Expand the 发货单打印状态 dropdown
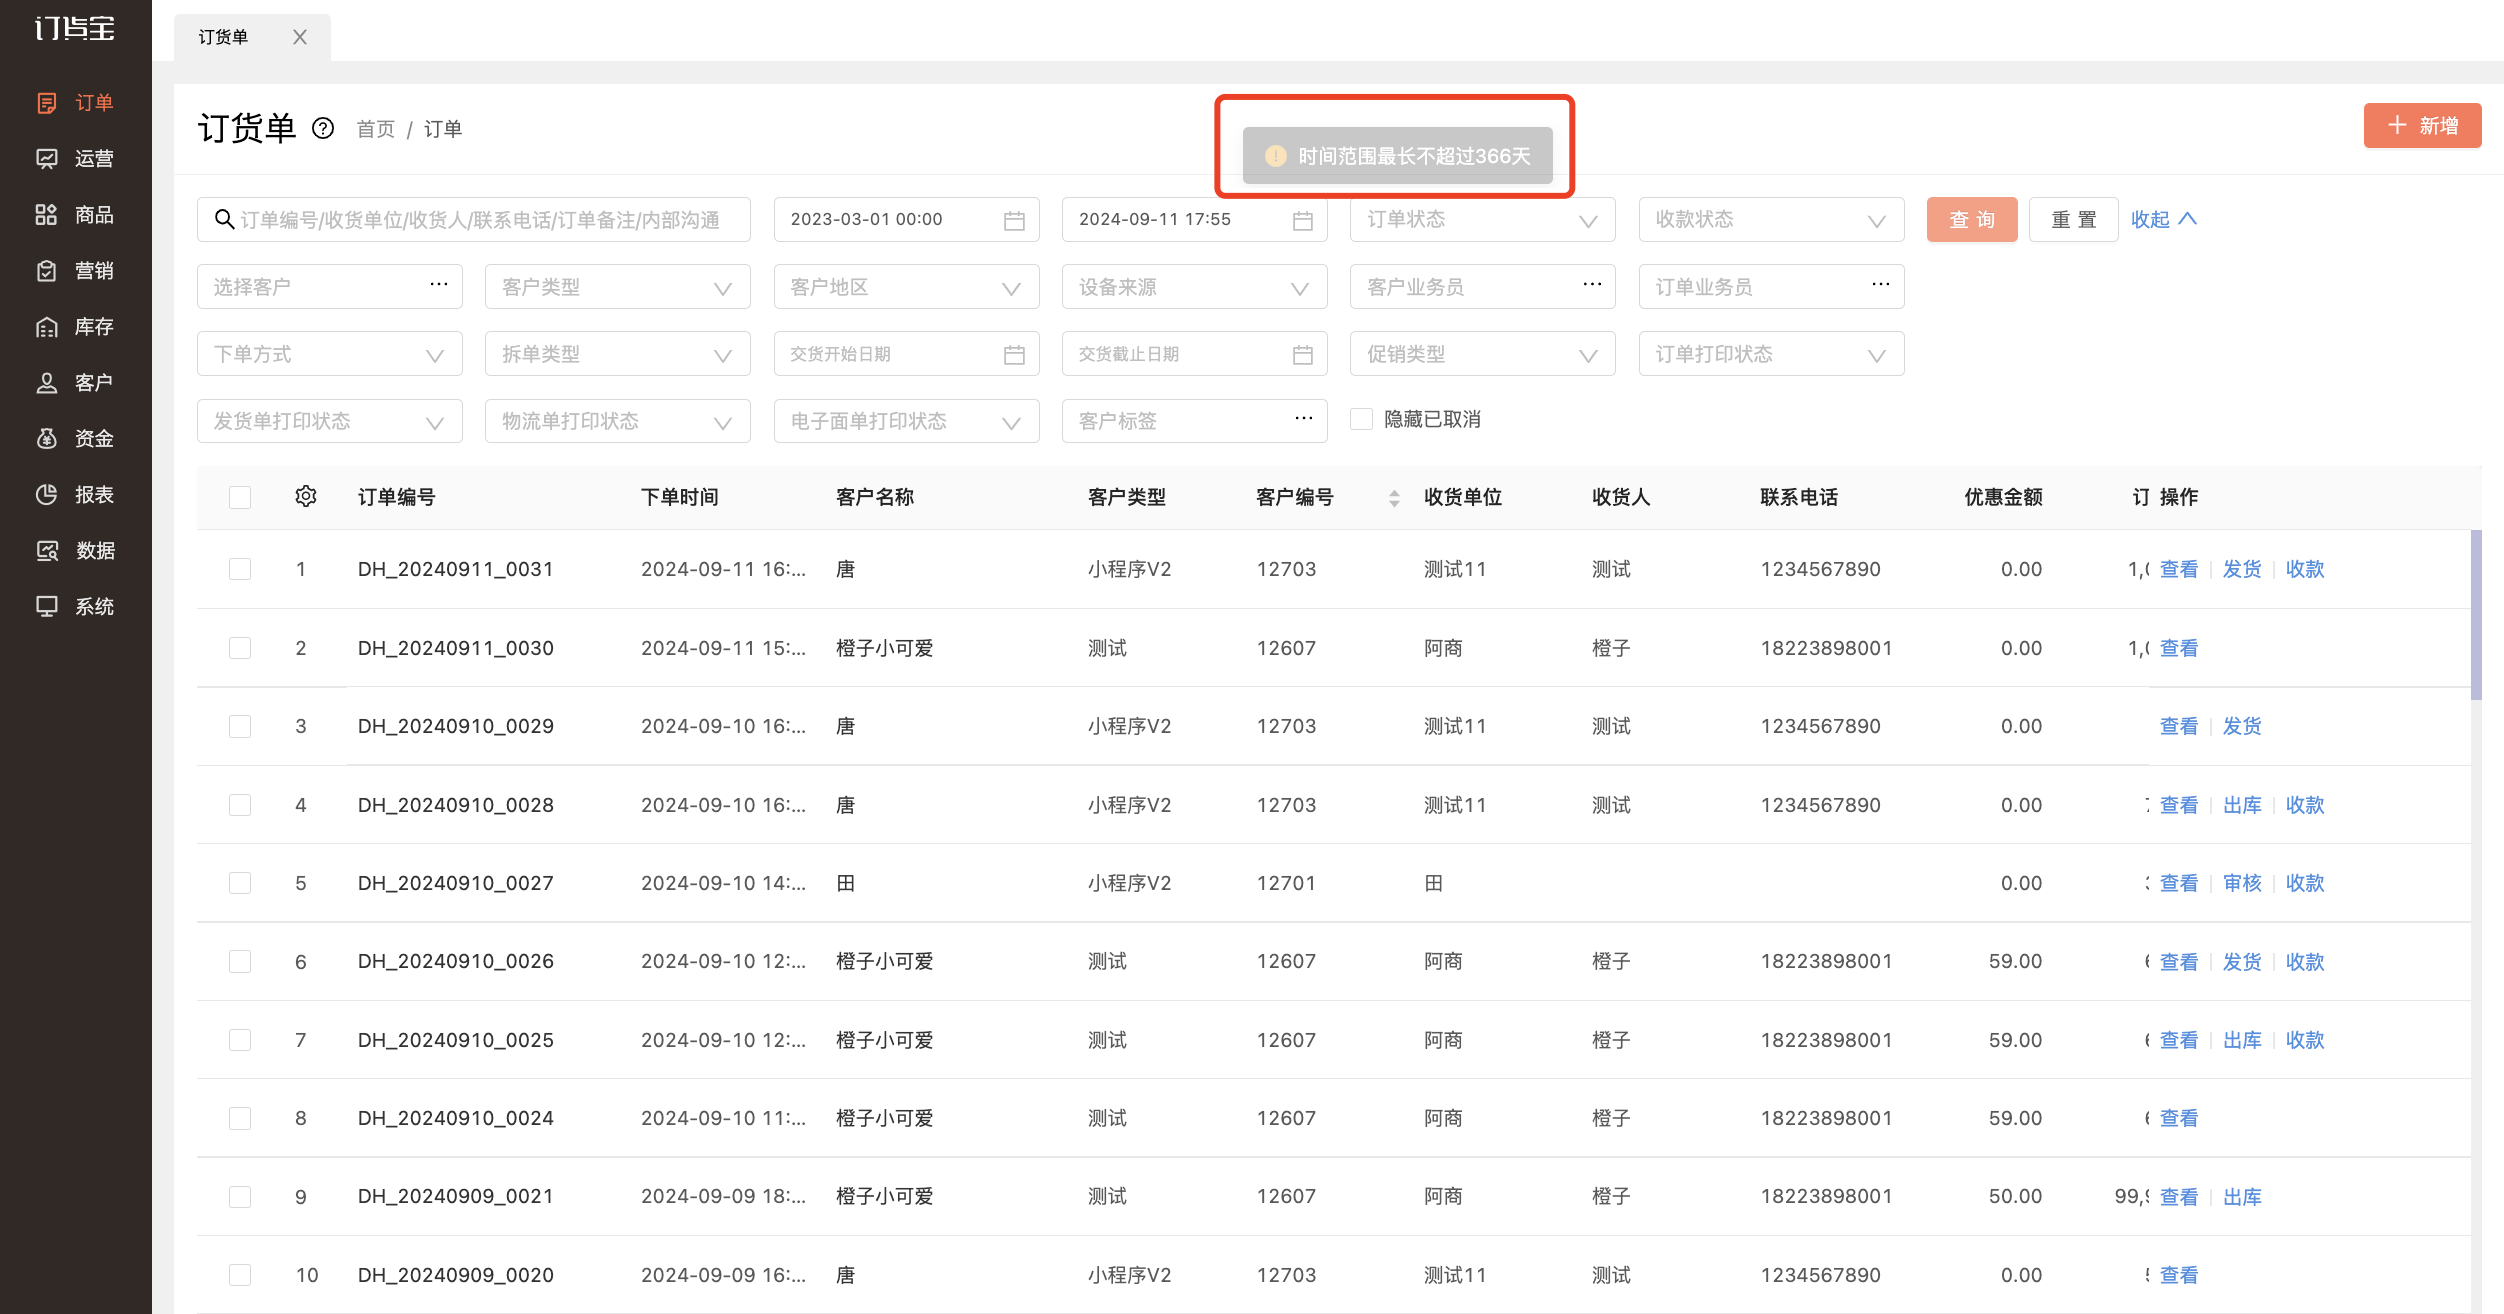Viewport: 2504px width, 1314px height. [329, 421]
